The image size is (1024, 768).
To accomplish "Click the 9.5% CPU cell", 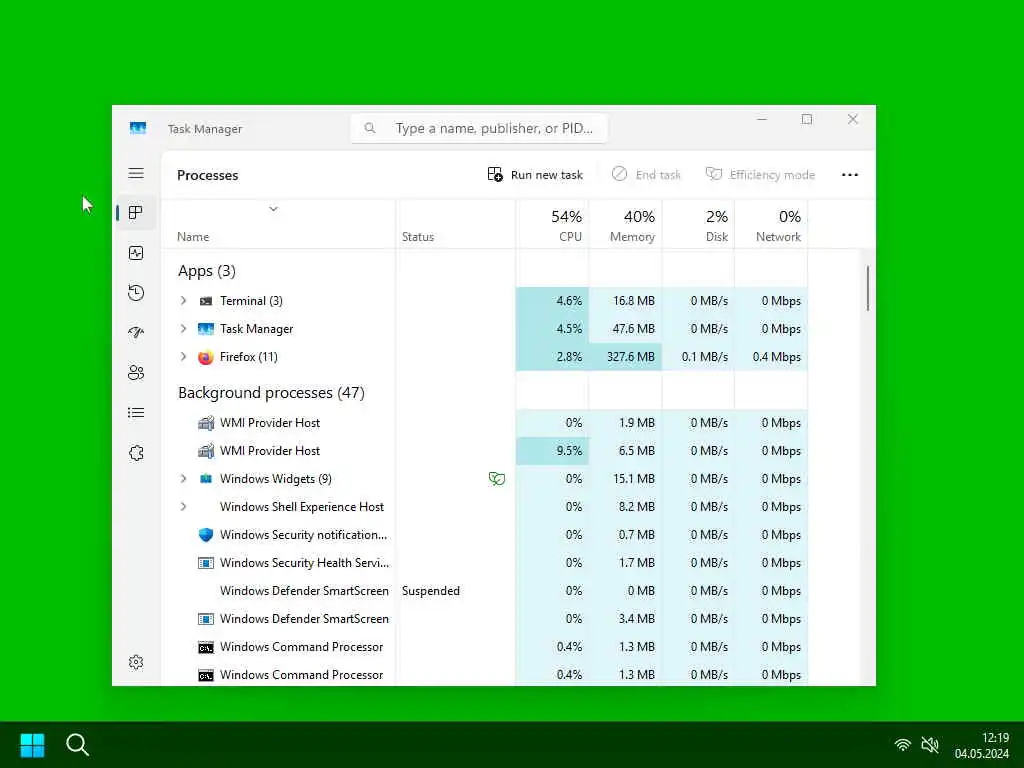I will [552, 451].
